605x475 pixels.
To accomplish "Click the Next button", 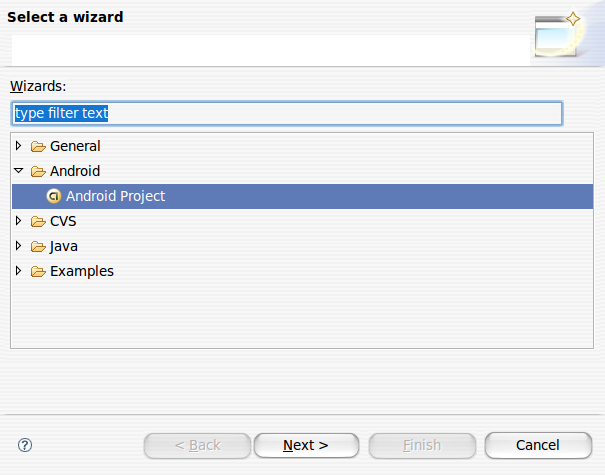I will (x=306, y=445).
